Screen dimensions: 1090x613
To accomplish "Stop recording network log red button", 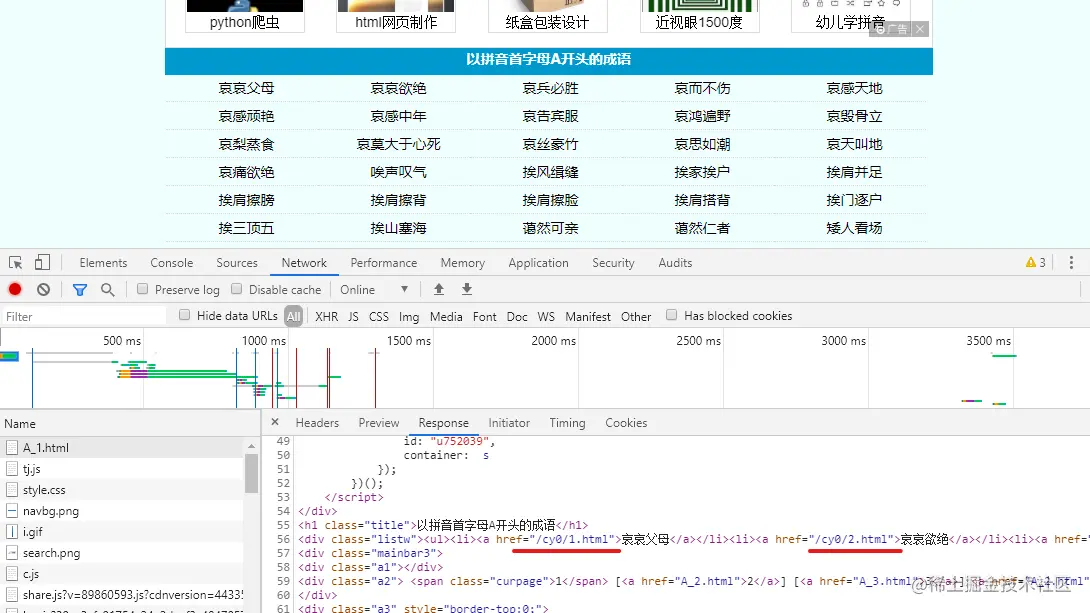I will click(15, 289).
